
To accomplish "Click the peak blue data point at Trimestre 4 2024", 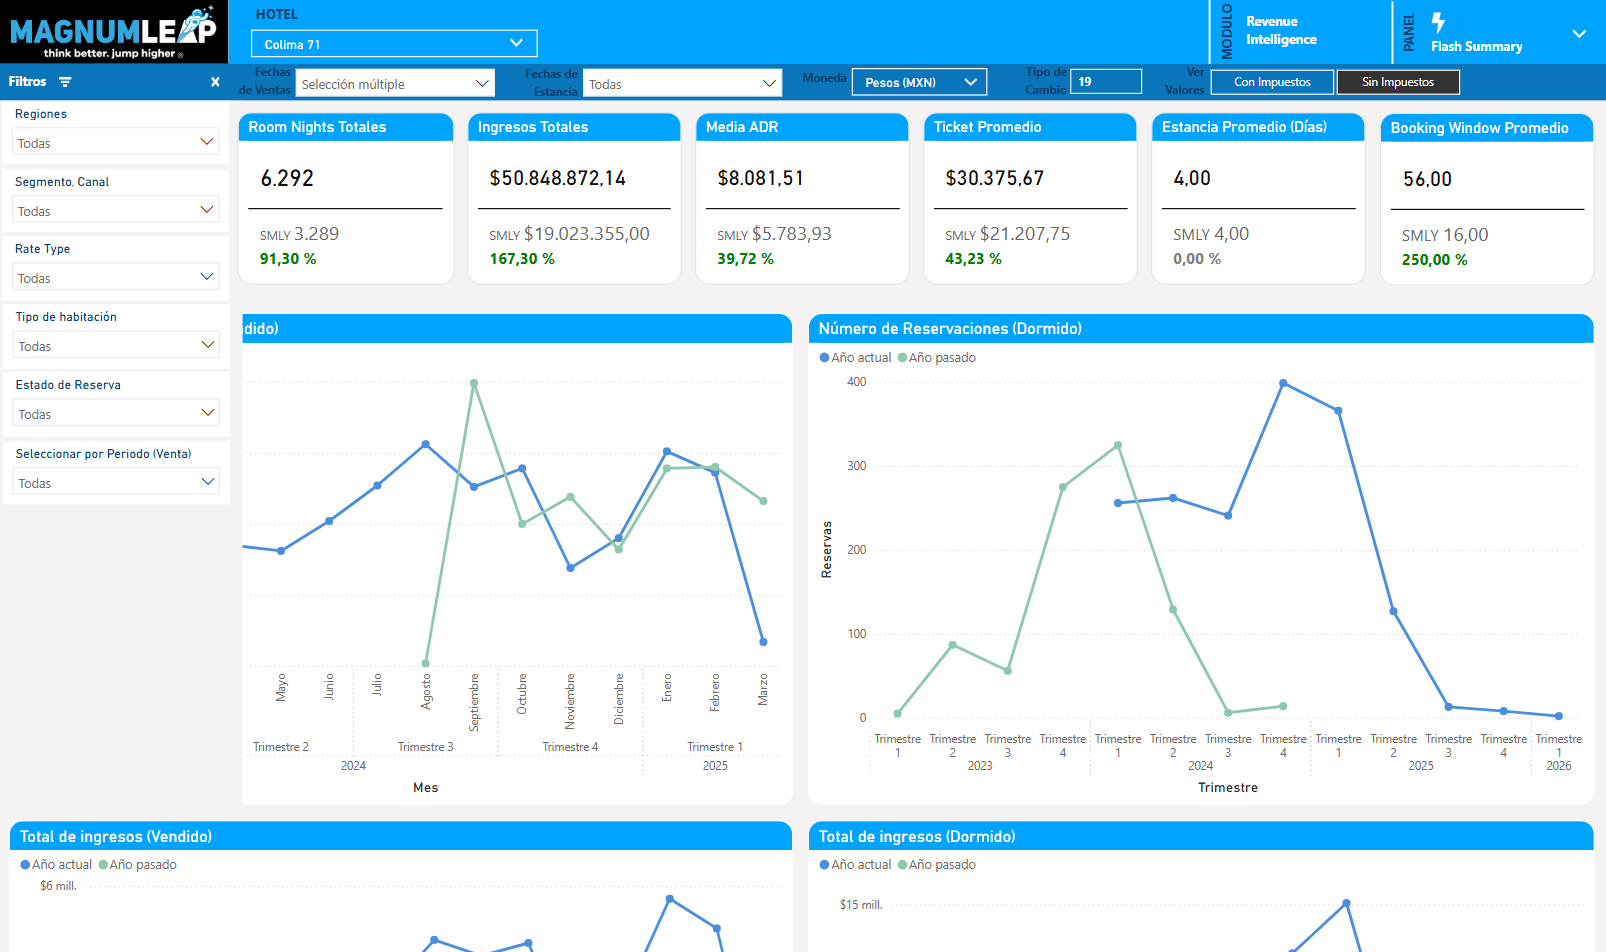I will [1283, 383].
